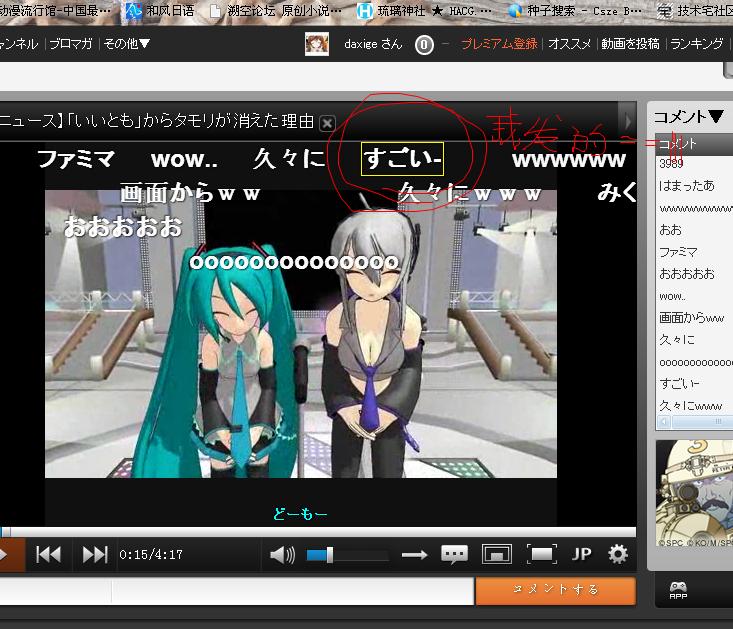Switch to browser fullscreen mode icon

496,555
